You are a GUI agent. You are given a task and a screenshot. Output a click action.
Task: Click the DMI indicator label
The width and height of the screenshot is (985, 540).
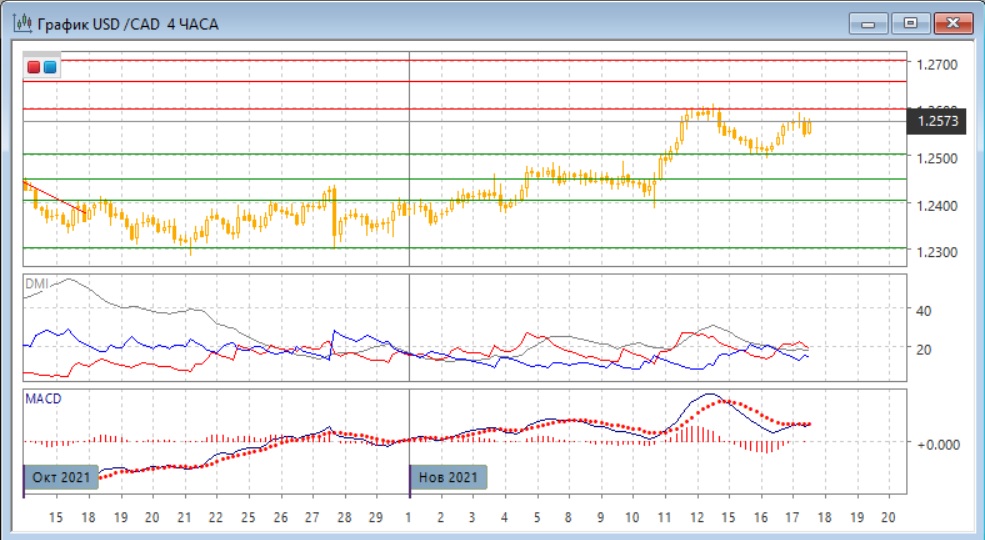tap(36, 284)
